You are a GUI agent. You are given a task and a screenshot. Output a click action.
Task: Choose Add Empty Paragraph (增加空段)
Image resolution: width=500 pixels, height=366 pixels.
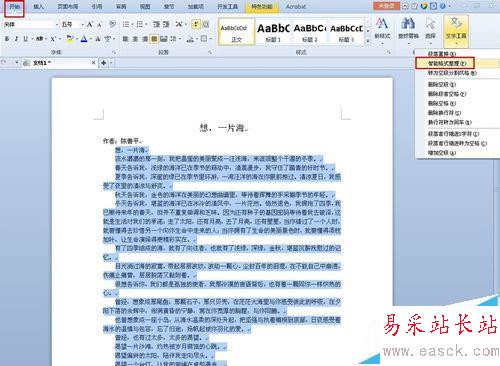(442, 153)
